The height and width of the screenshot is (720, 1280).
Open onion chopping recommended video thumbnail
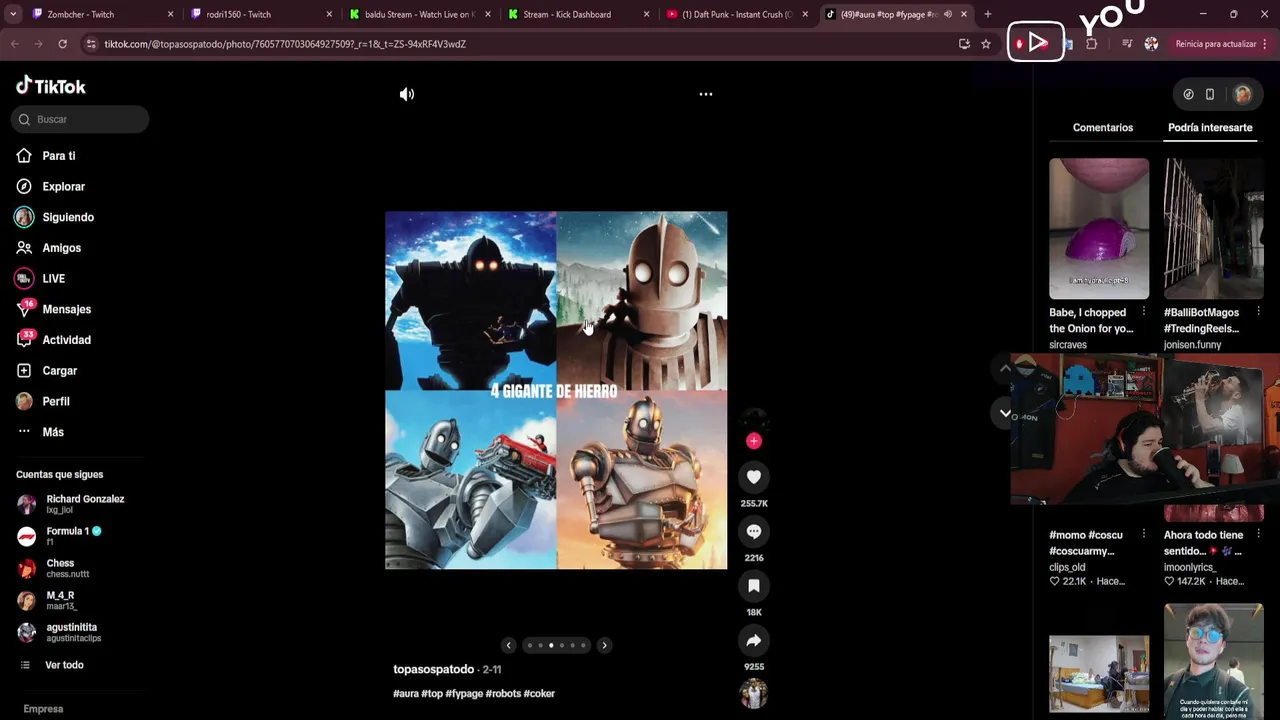(1099, 229)
